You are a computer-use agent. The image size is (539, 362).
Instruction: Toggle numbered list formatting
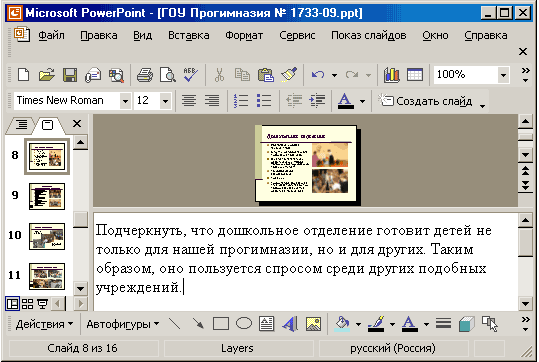pos(241,101)
